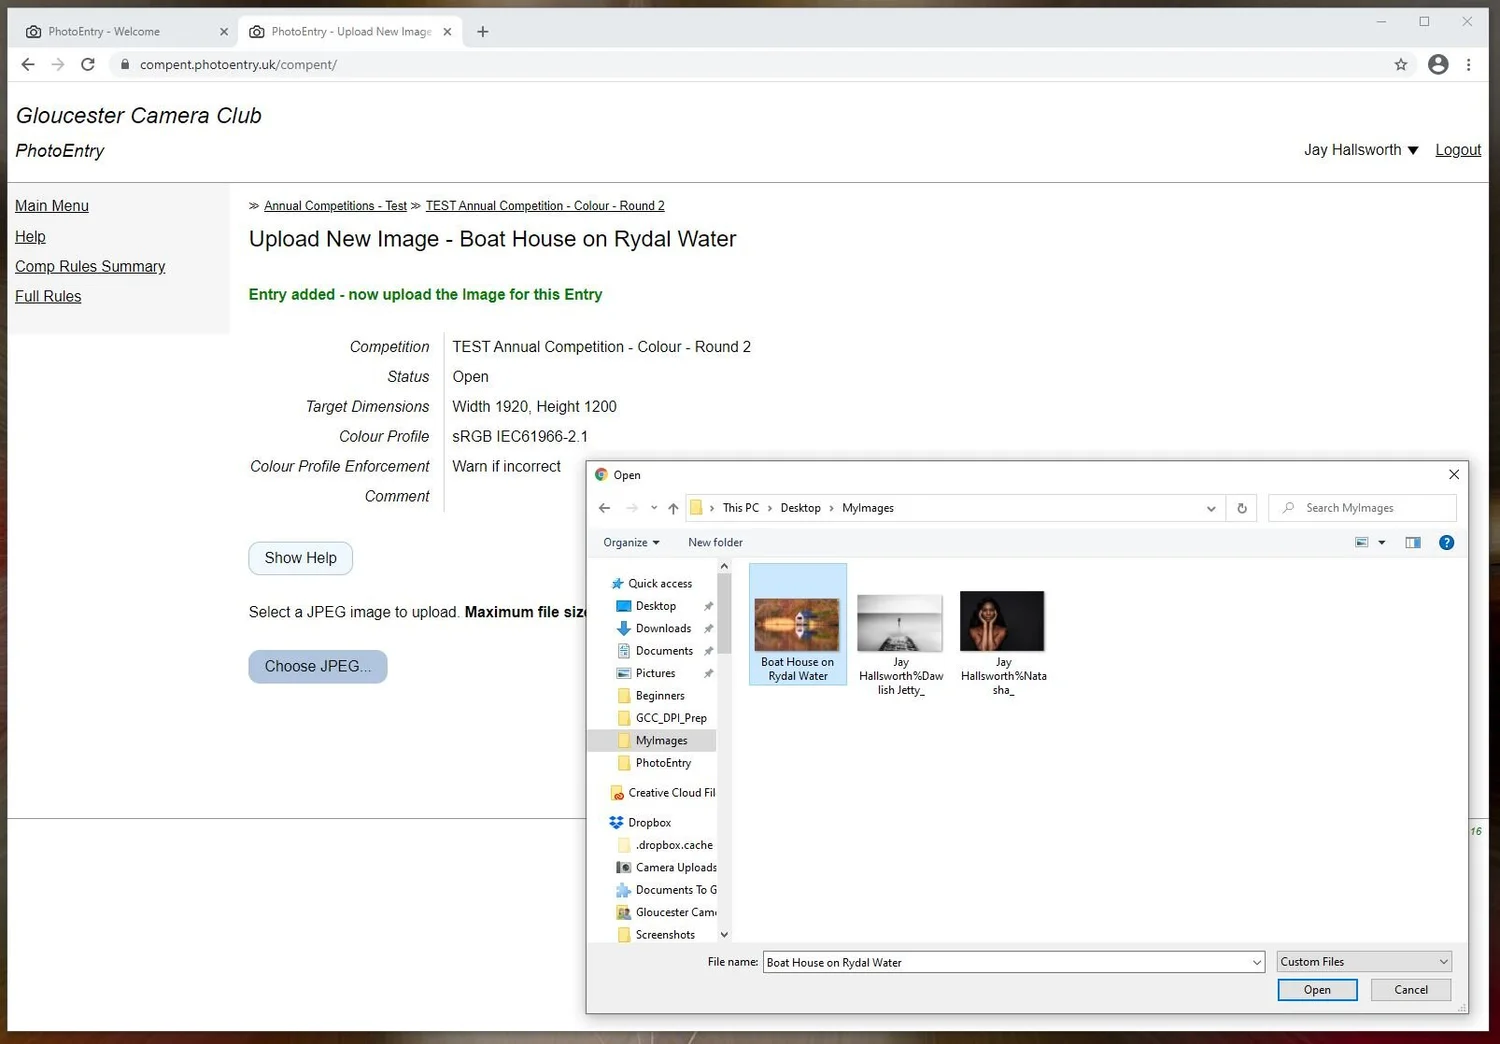Go up one folder level in dialog

pos(673,508)
